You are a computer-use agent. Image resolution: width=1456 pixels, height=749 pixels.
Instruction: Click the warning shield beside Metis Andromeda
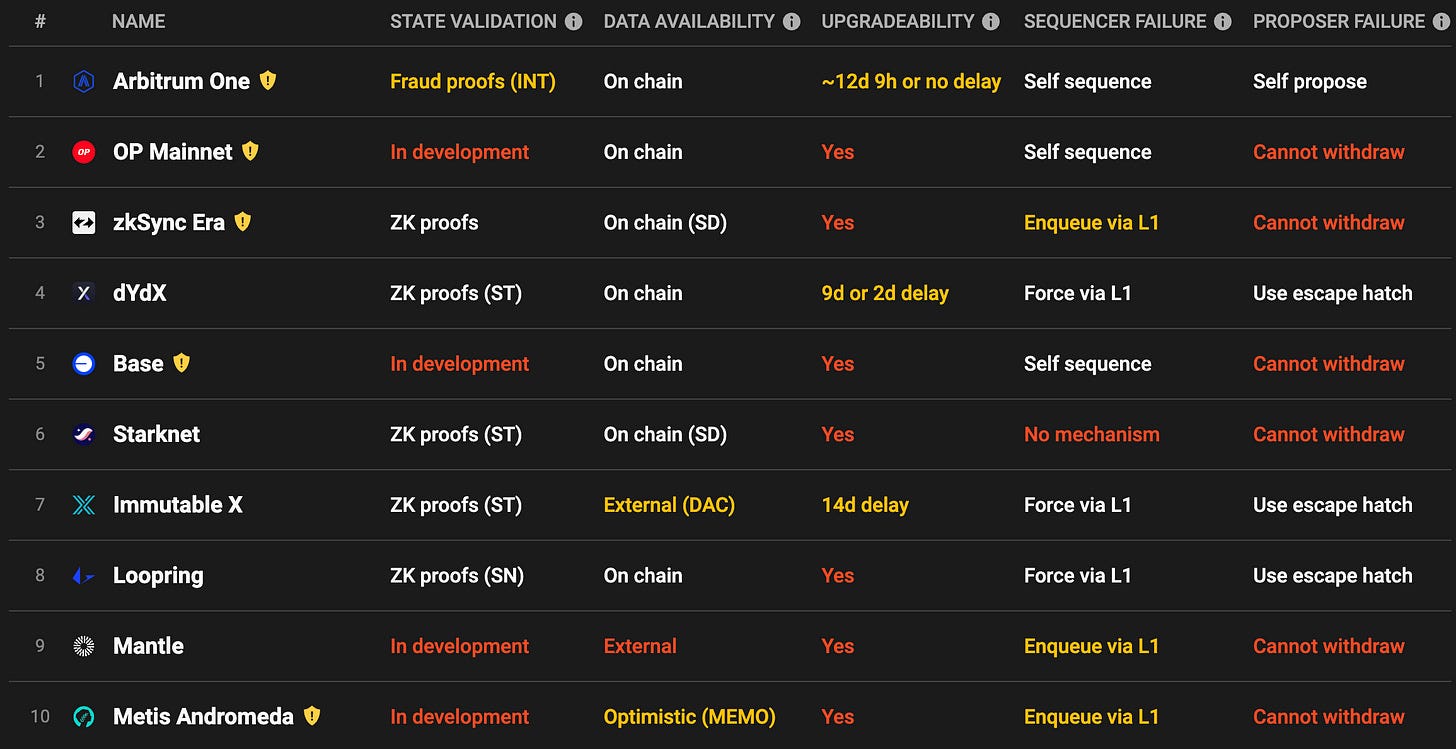pos(312,716)
